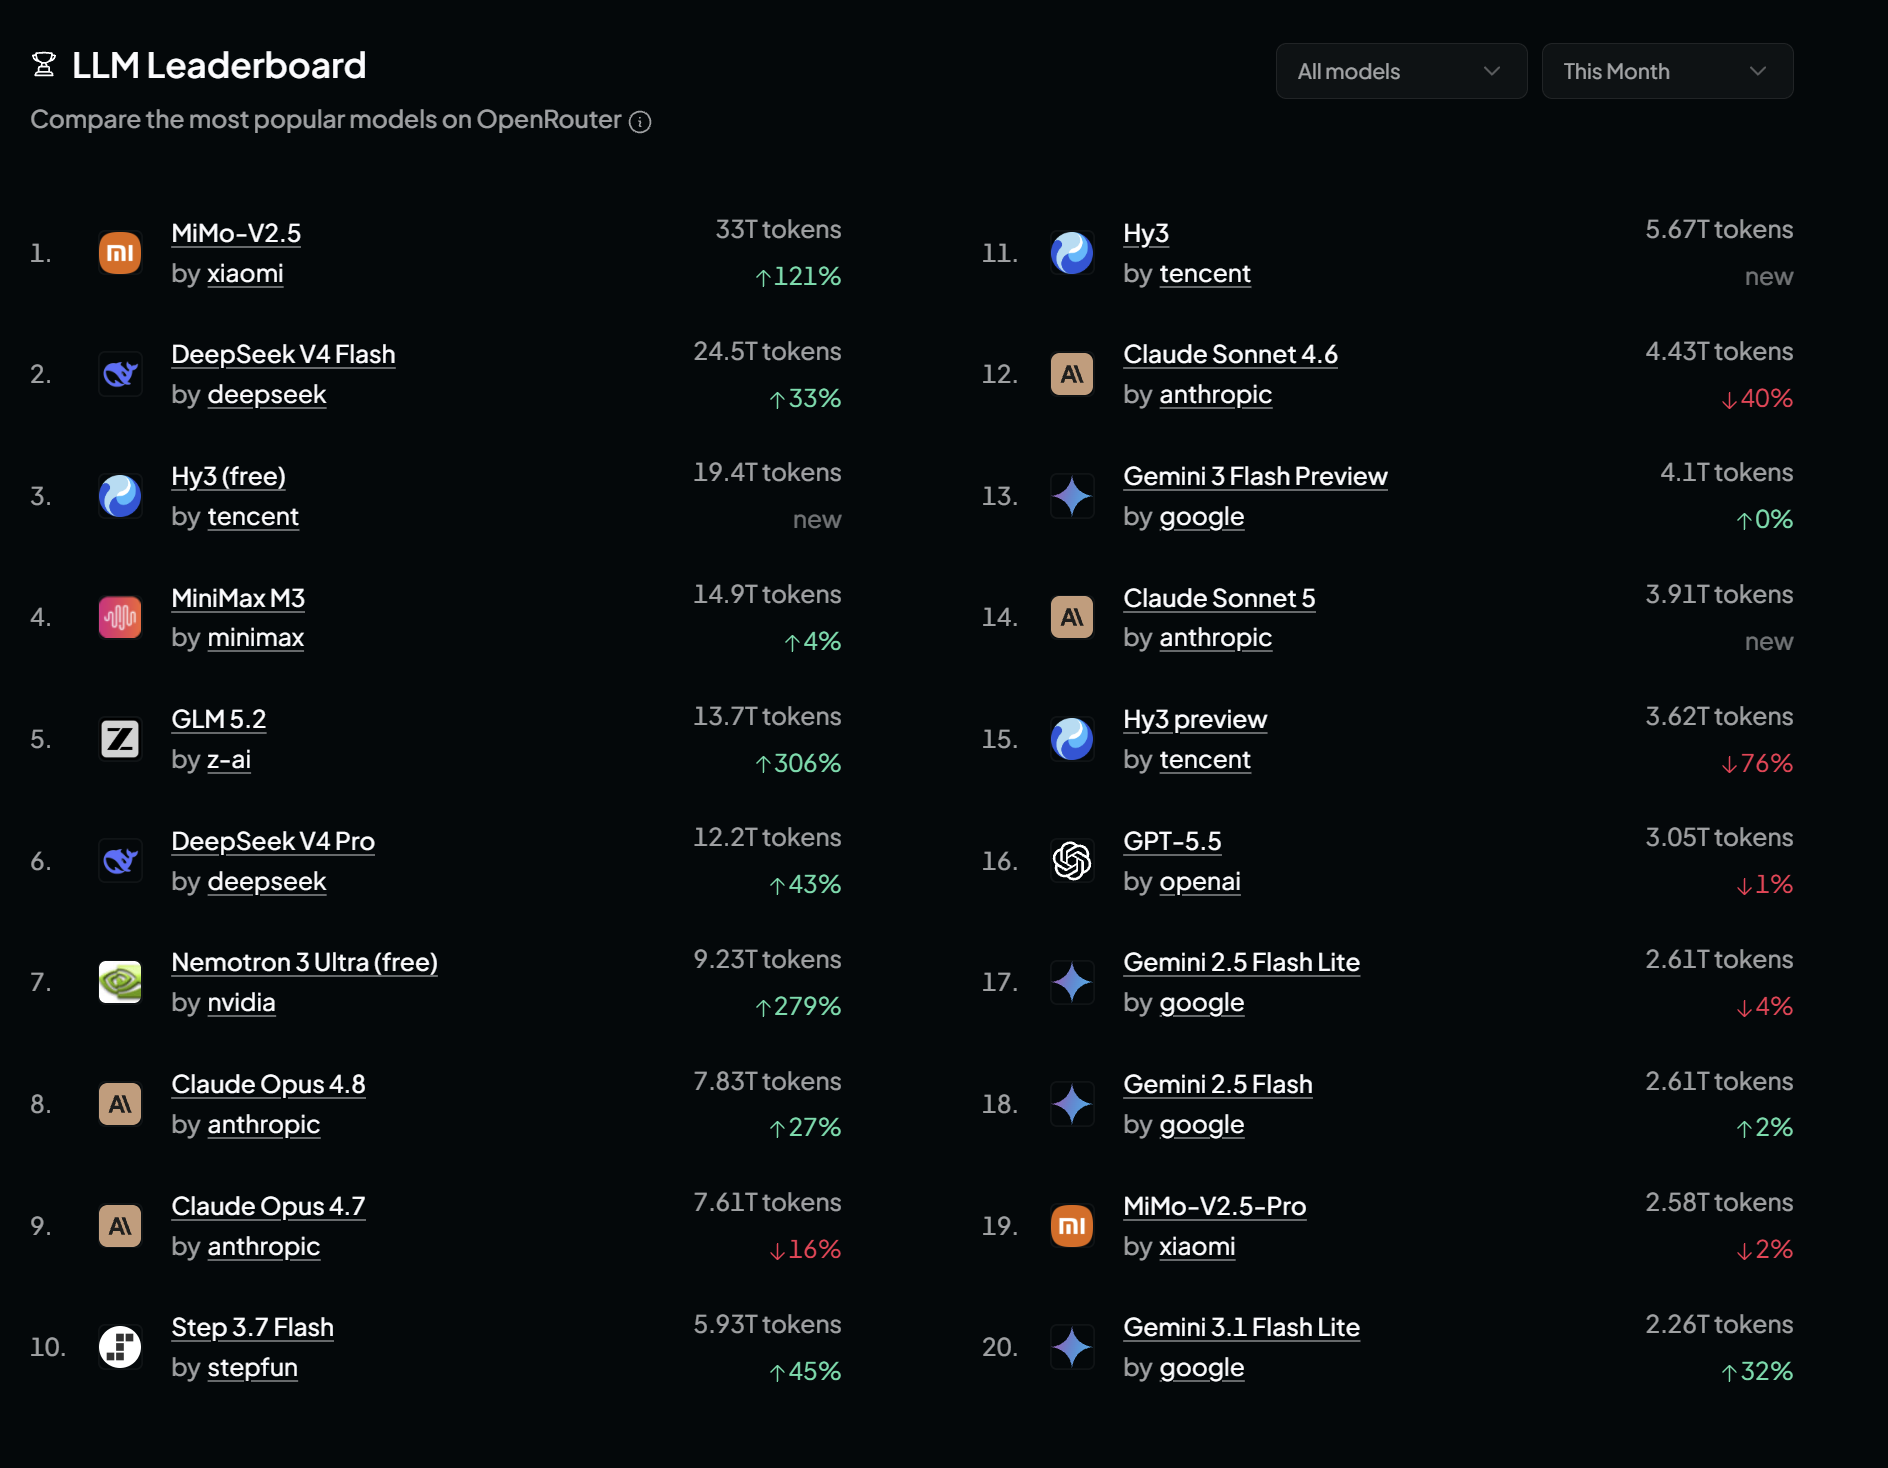Visit the openai provider link
The width and height of the screenshot is (1888, 1468).
coord(1200,881)
